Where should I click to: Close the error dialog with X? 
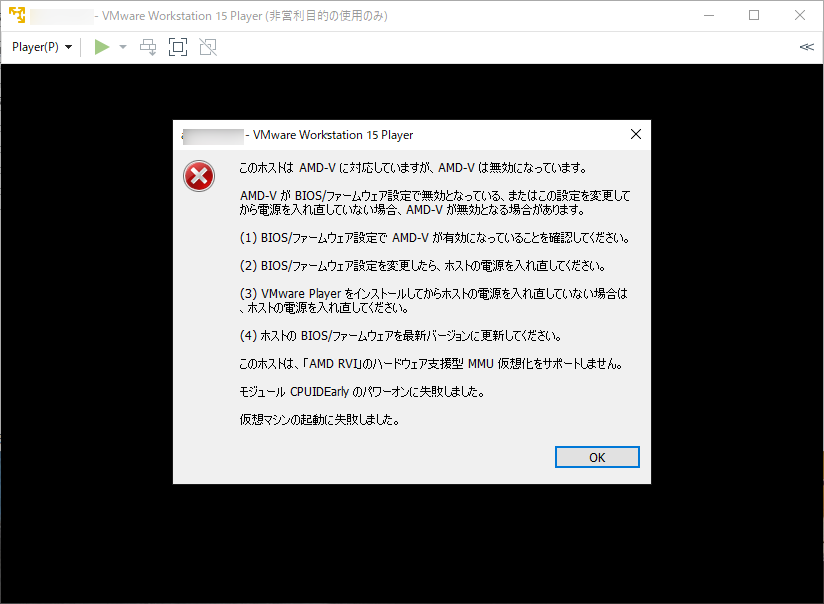click(636, 135)
